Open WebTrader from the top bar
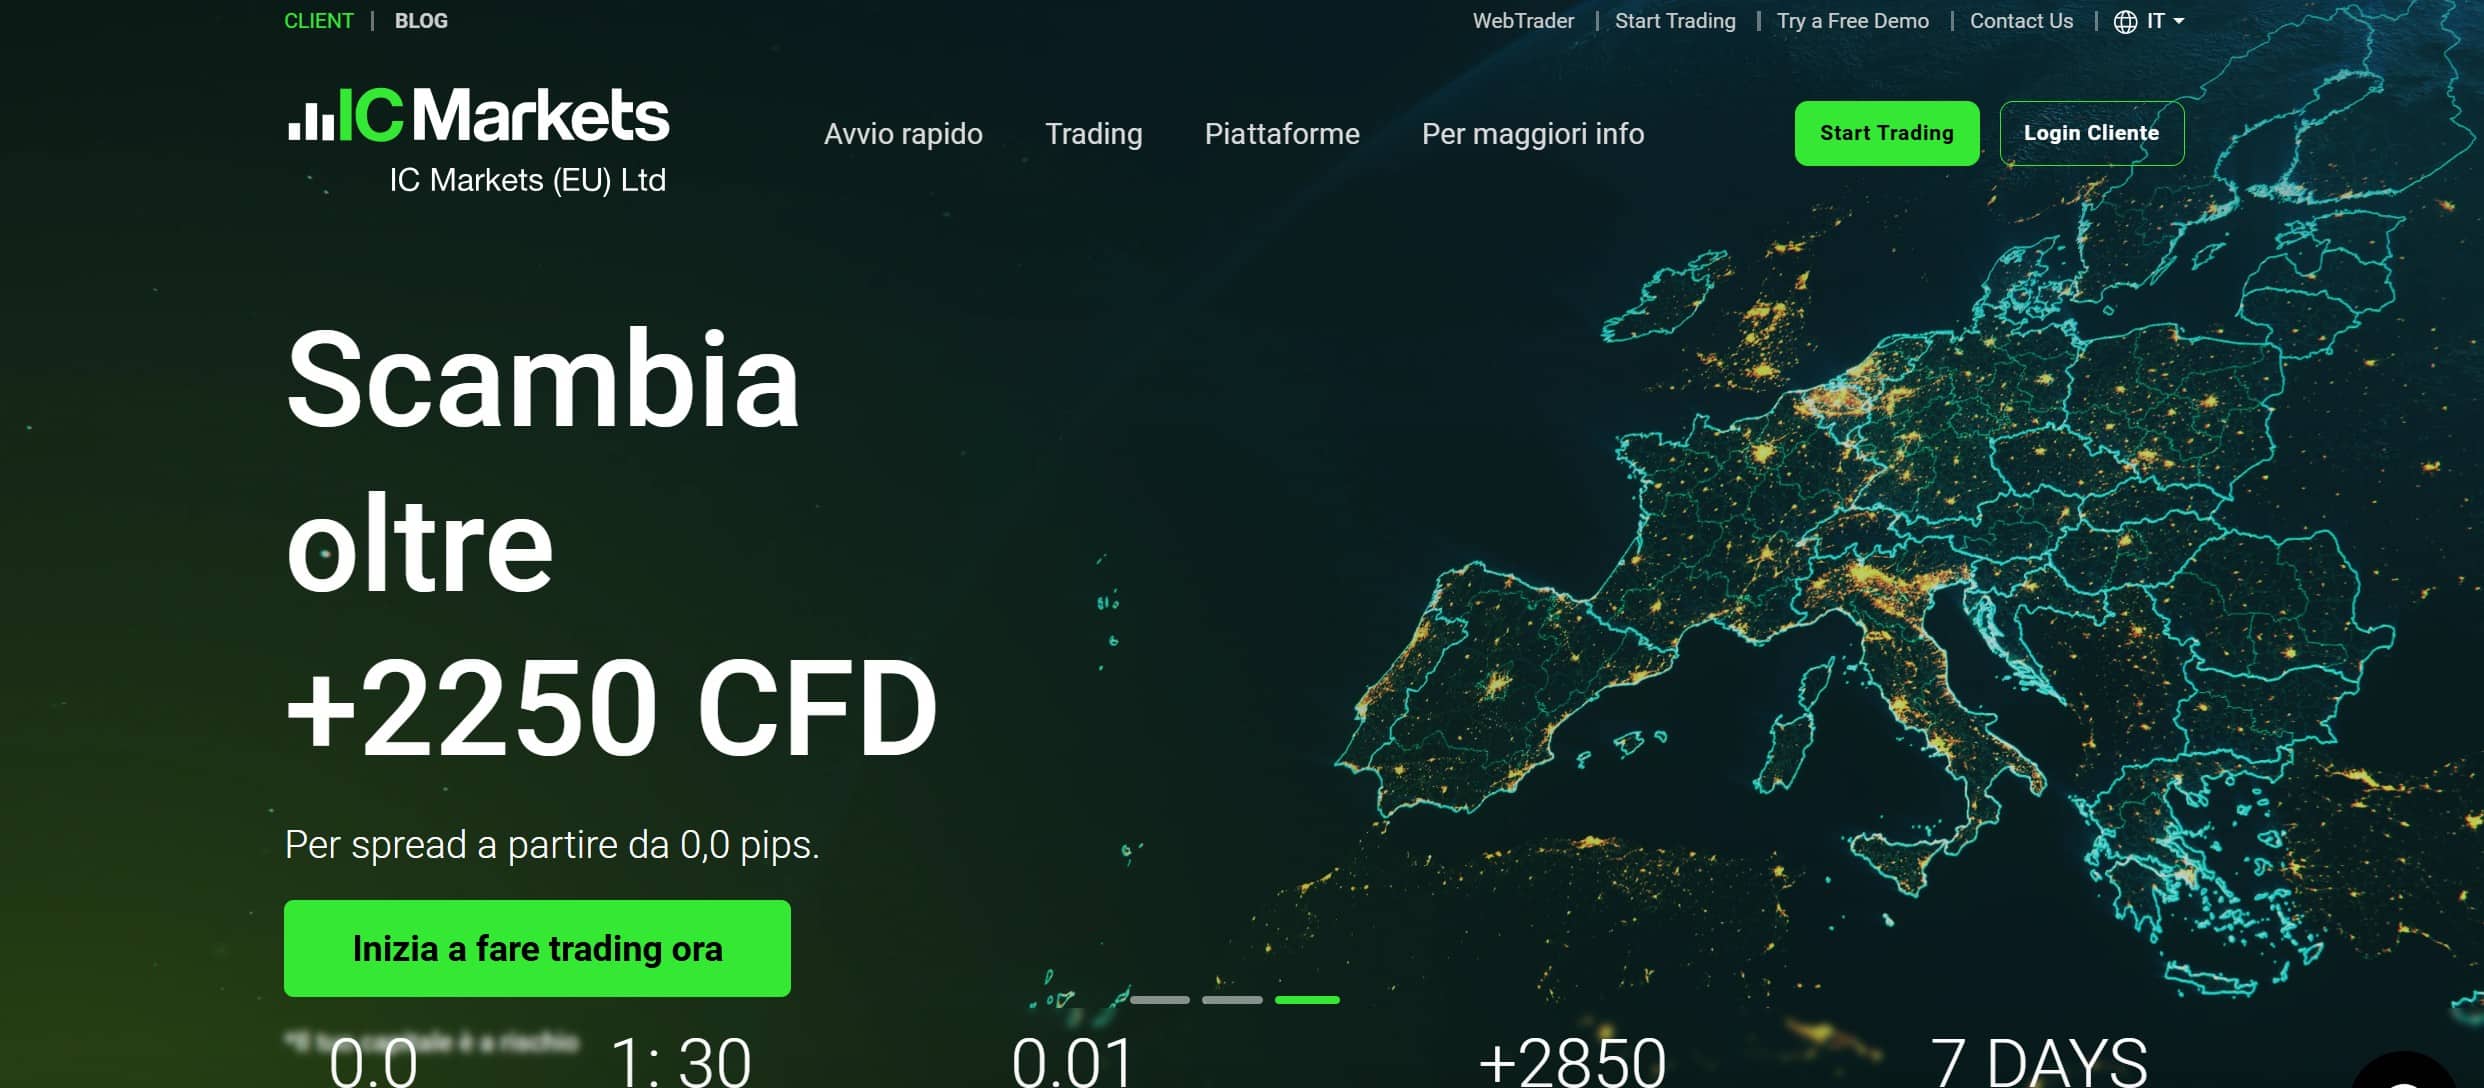Image resolution: width=2484 pixels, height=1088 pixels. [1523, 21]
